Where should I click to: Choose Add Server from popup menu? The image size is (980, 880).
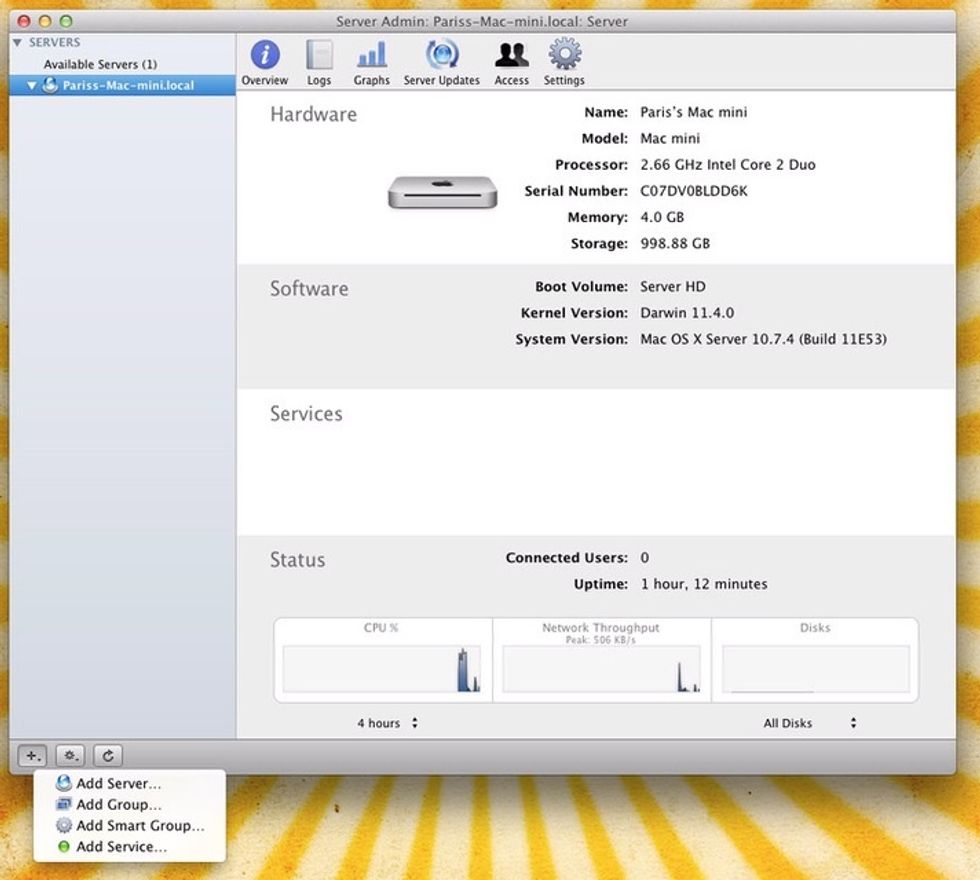[x=118, y=784]
